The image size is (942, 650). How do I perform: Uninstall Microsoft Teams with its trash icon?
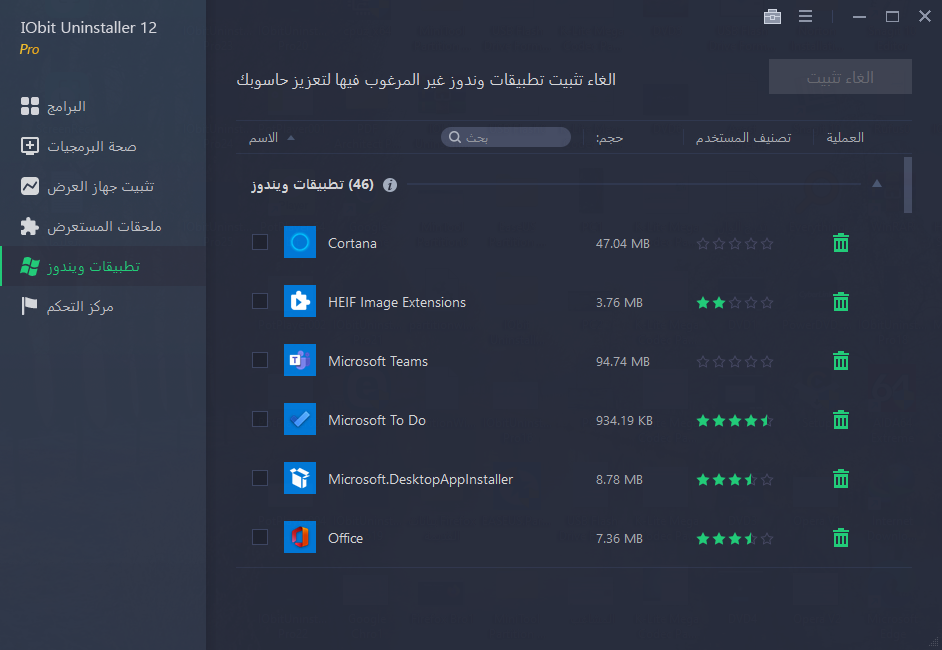(x=840, y=360)
